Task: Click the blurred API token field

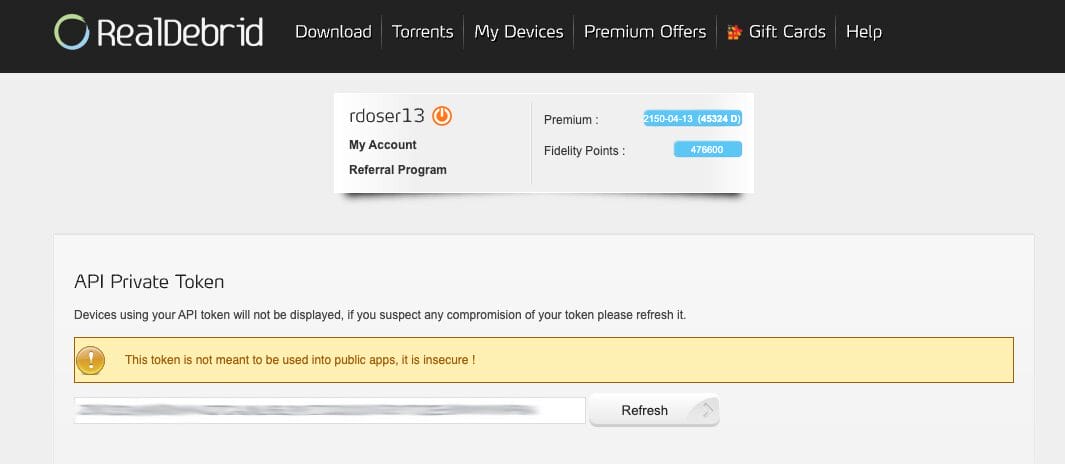Action: pos(329,410)
